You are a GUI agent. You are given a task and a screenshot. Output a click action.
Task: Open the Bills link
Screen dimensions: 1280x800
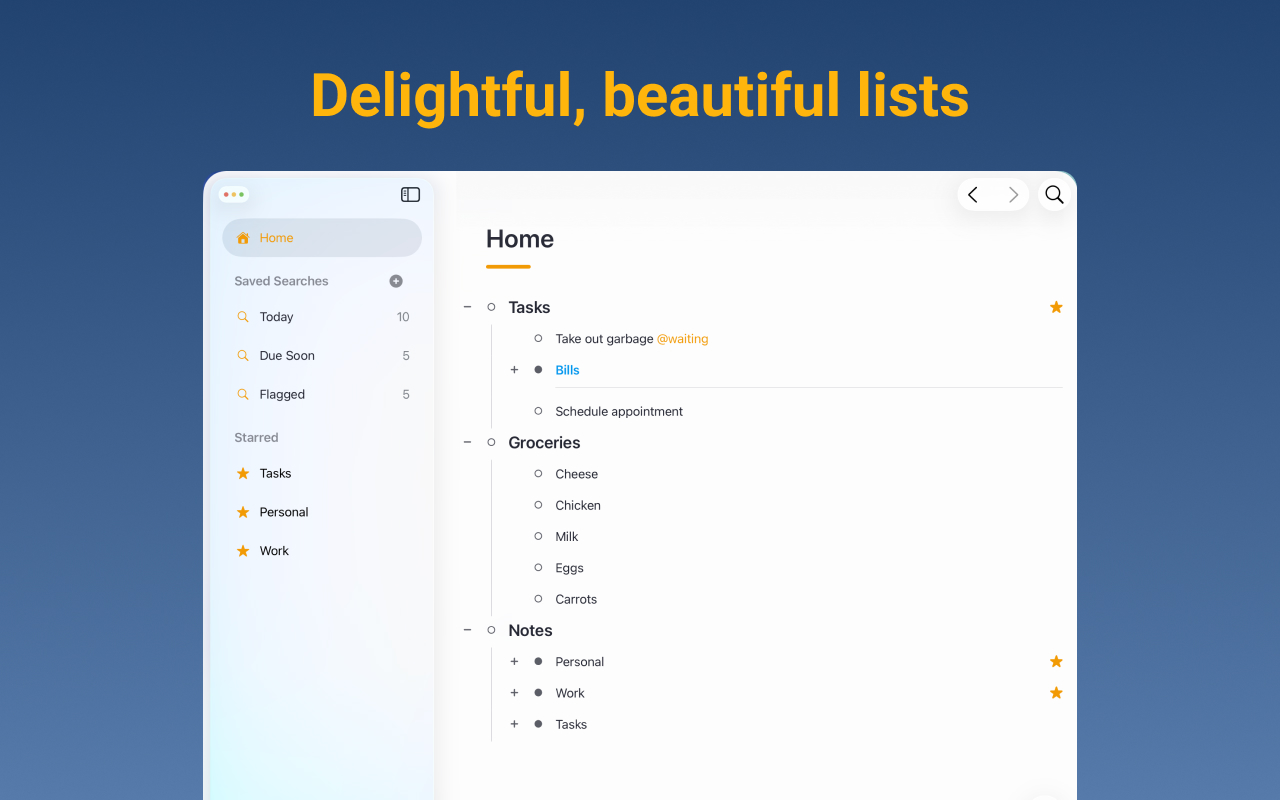pyautogui.click(x=567, y=370)
